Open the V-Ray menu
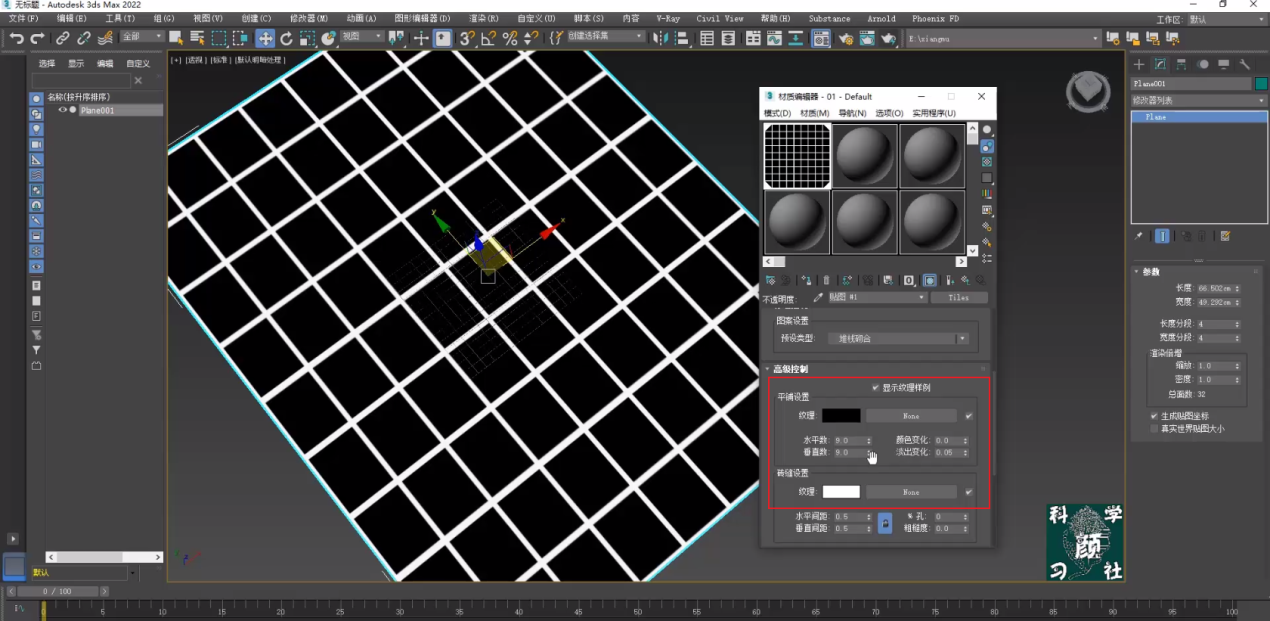This screenshot has width=1270, height=621. point(668,19)
